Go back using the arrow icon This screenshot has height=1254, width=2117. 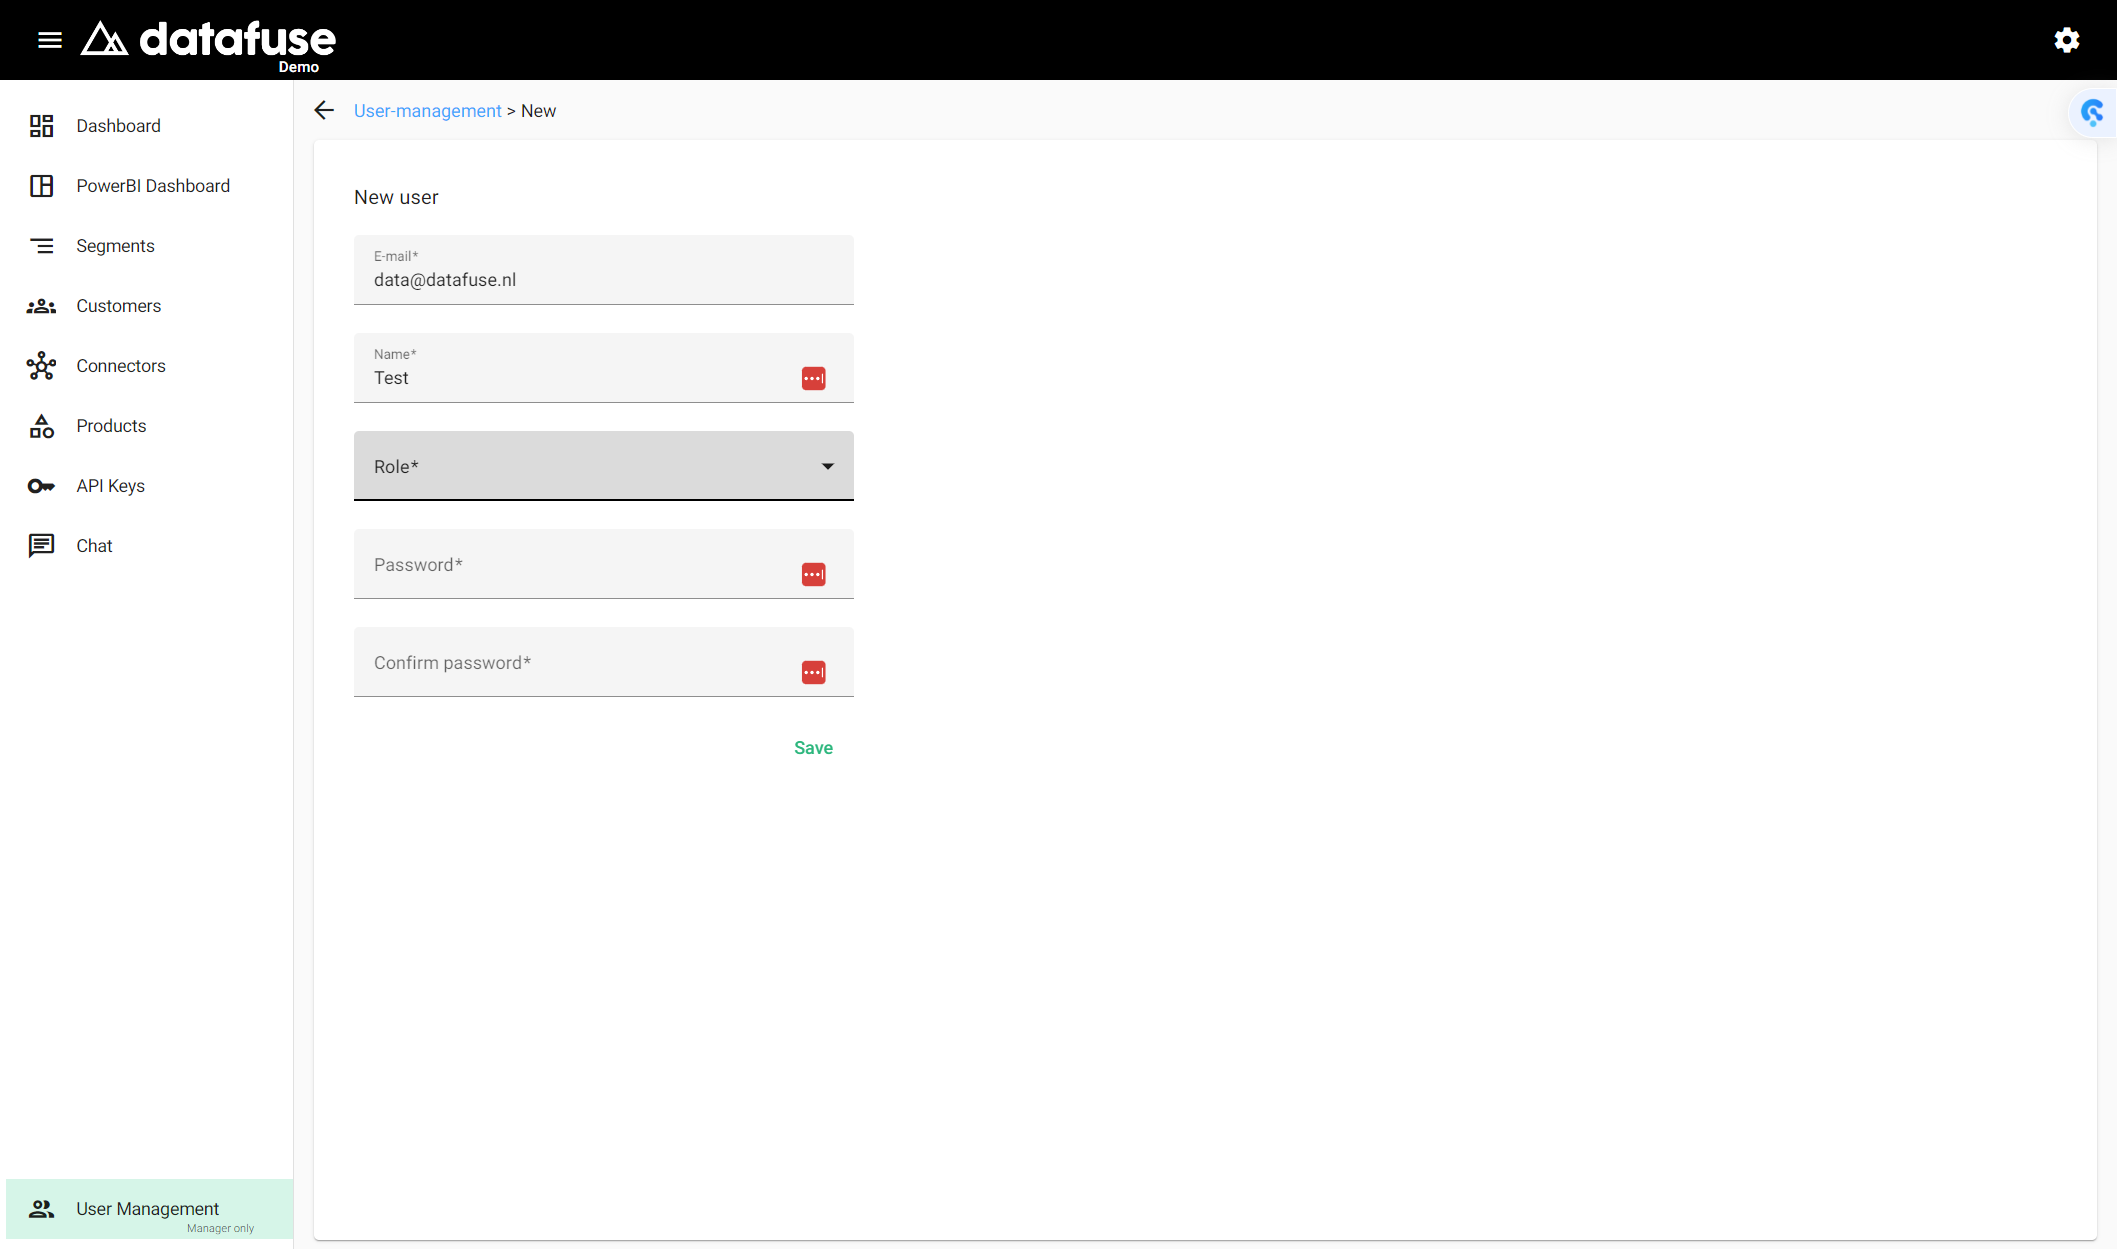click(x=324, y=110)
